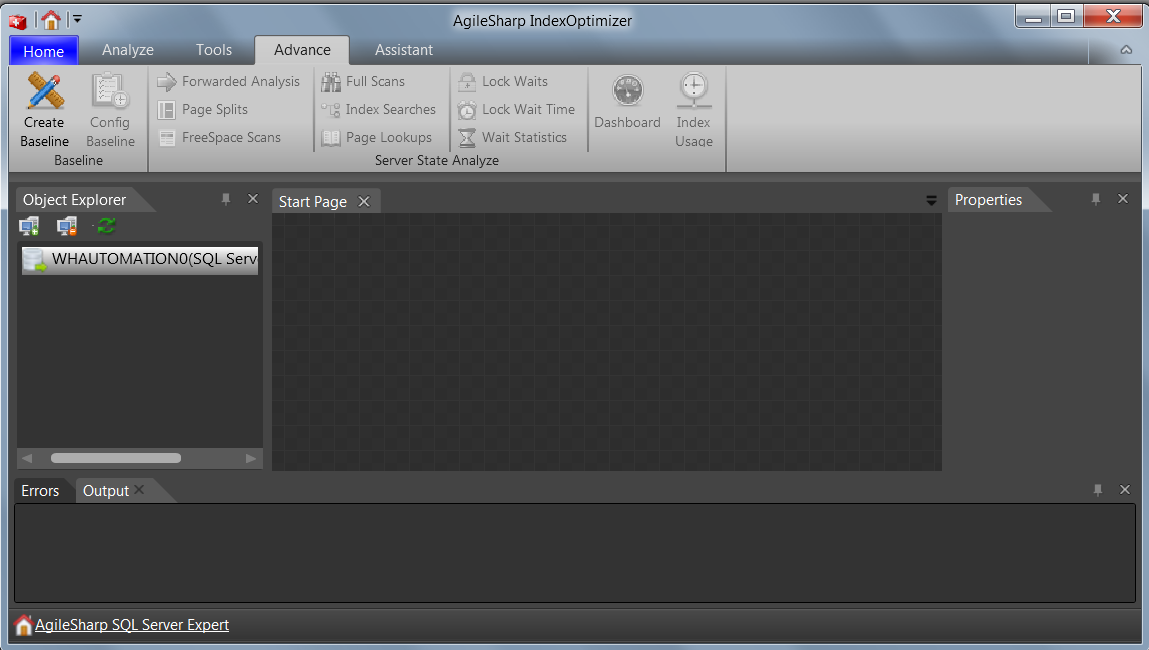Activate the Start Page document tab
This screenshot has height=650, width=1149.
pyautogui.click(x=313, y=202)
